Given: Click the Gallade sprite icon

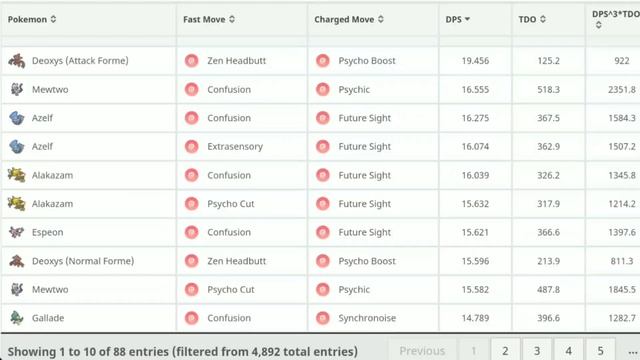Looking at the screenshot, I should coord(16,318).
